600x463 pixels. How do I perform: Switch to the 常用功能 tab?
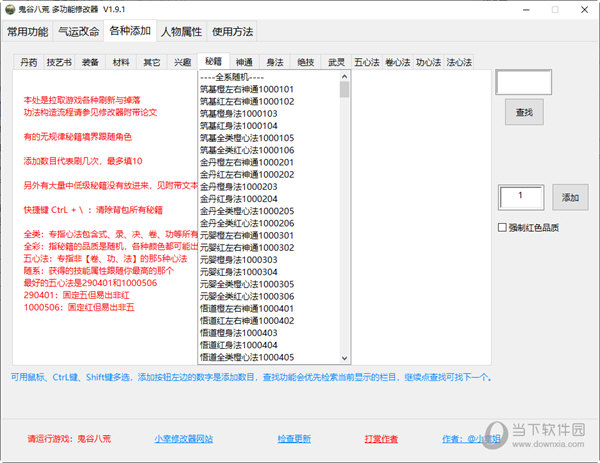27,31
